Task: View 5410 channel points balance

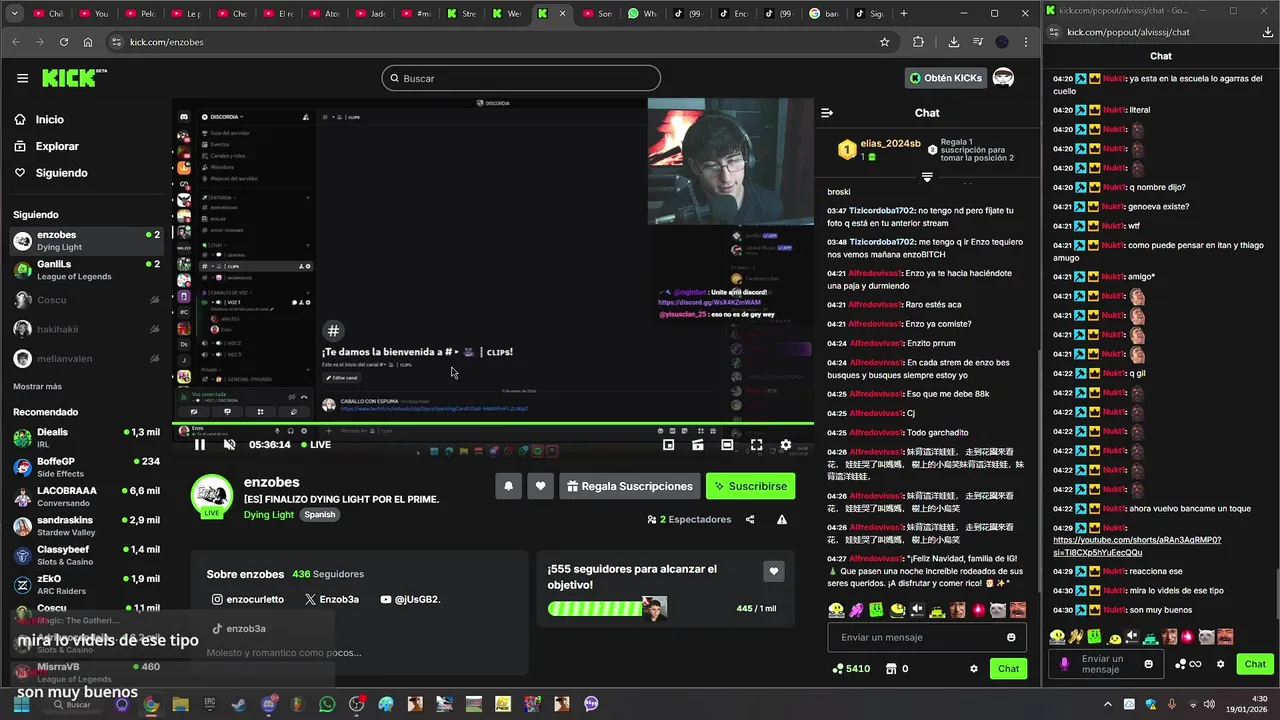Action: click(x=851, y=669)
